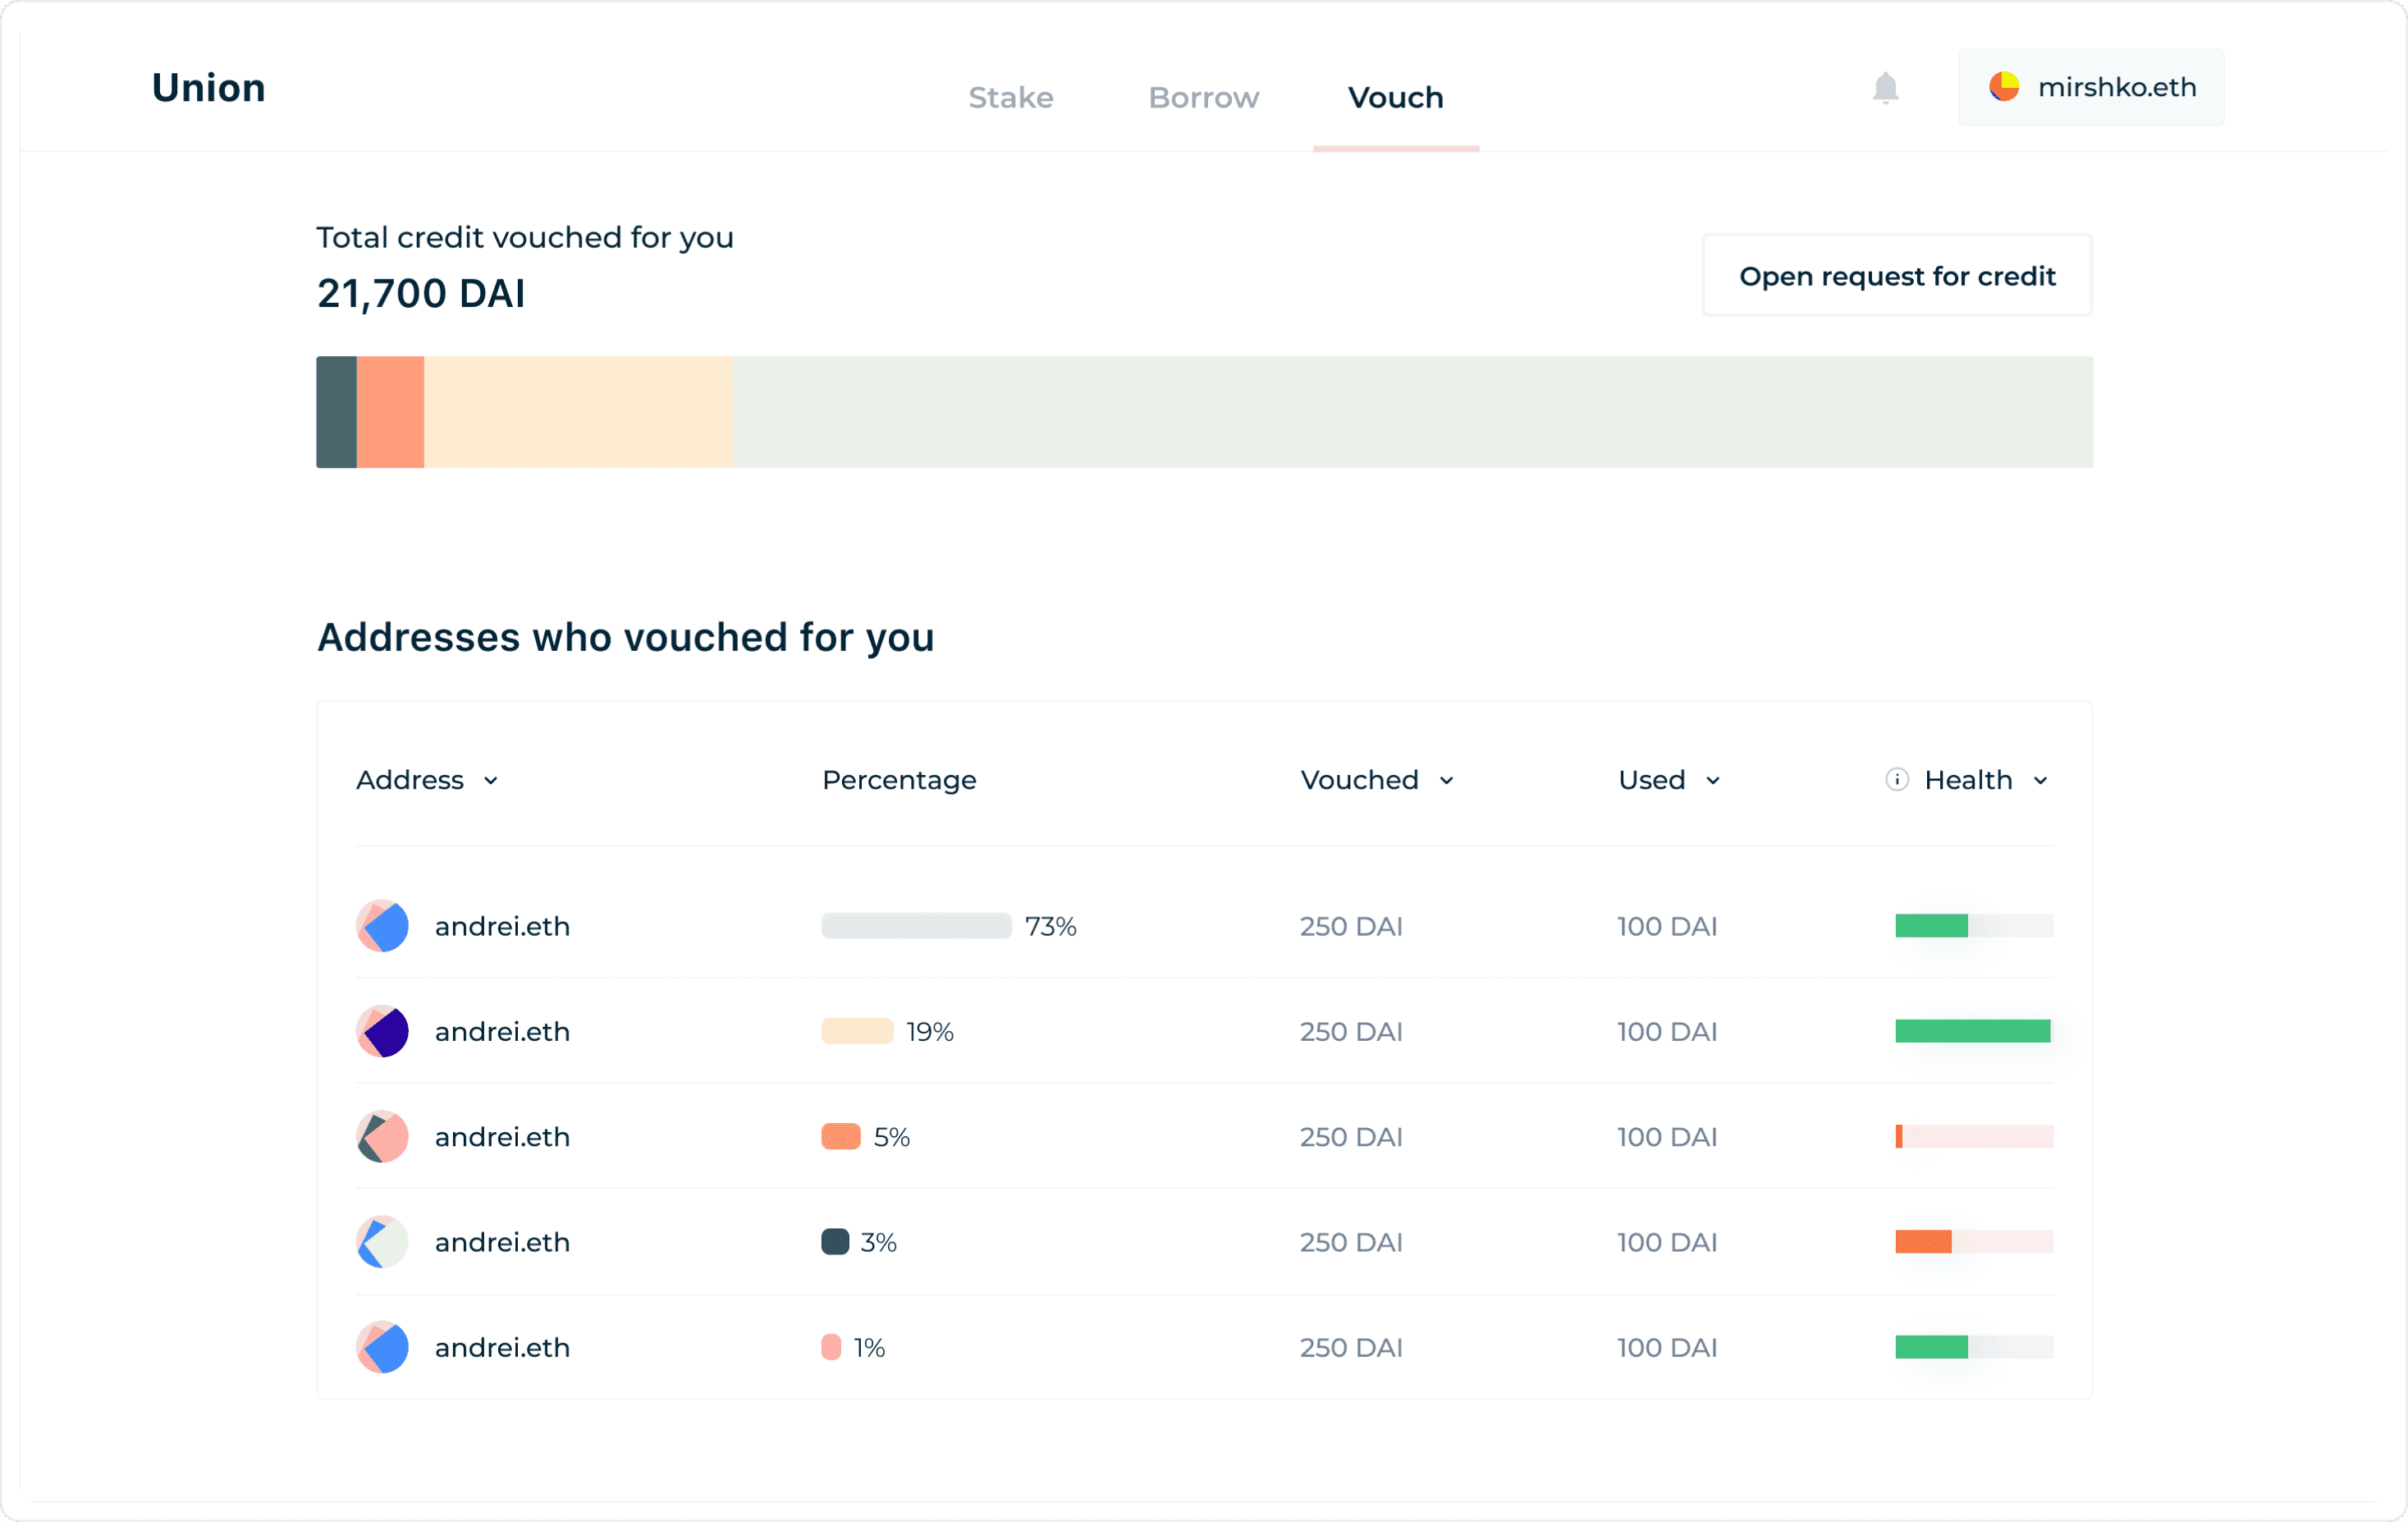
Task: Click Open request for credit button
Action: [x=1897, y=276]
